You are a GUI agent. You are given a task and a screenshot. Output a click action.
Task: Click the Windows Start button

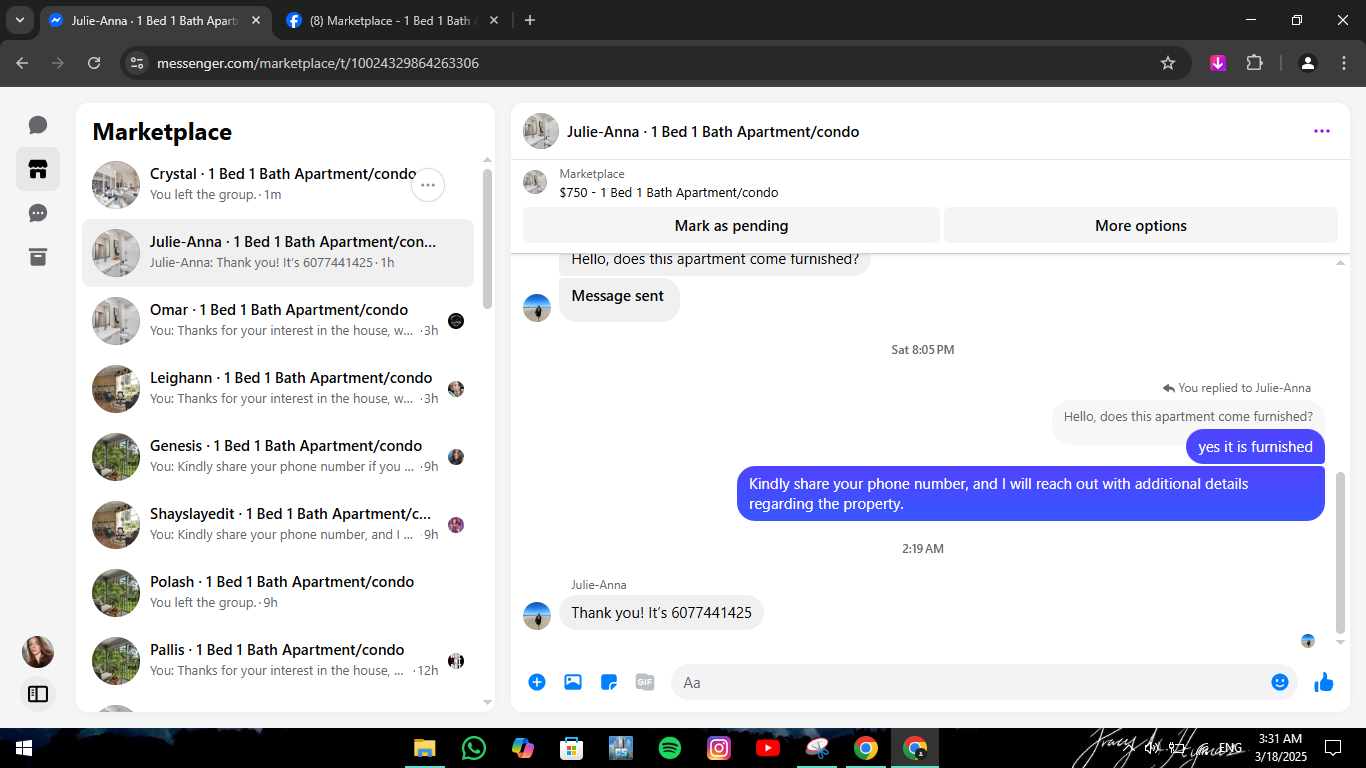pos(24,748)
